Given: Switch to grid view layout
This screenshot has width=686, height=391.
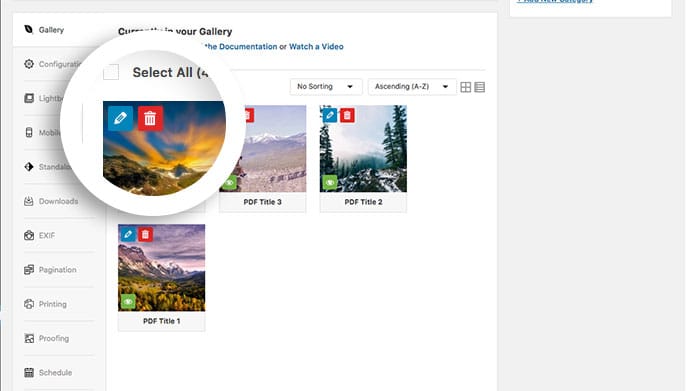Looking at the screenshot, I should (466, 87).
